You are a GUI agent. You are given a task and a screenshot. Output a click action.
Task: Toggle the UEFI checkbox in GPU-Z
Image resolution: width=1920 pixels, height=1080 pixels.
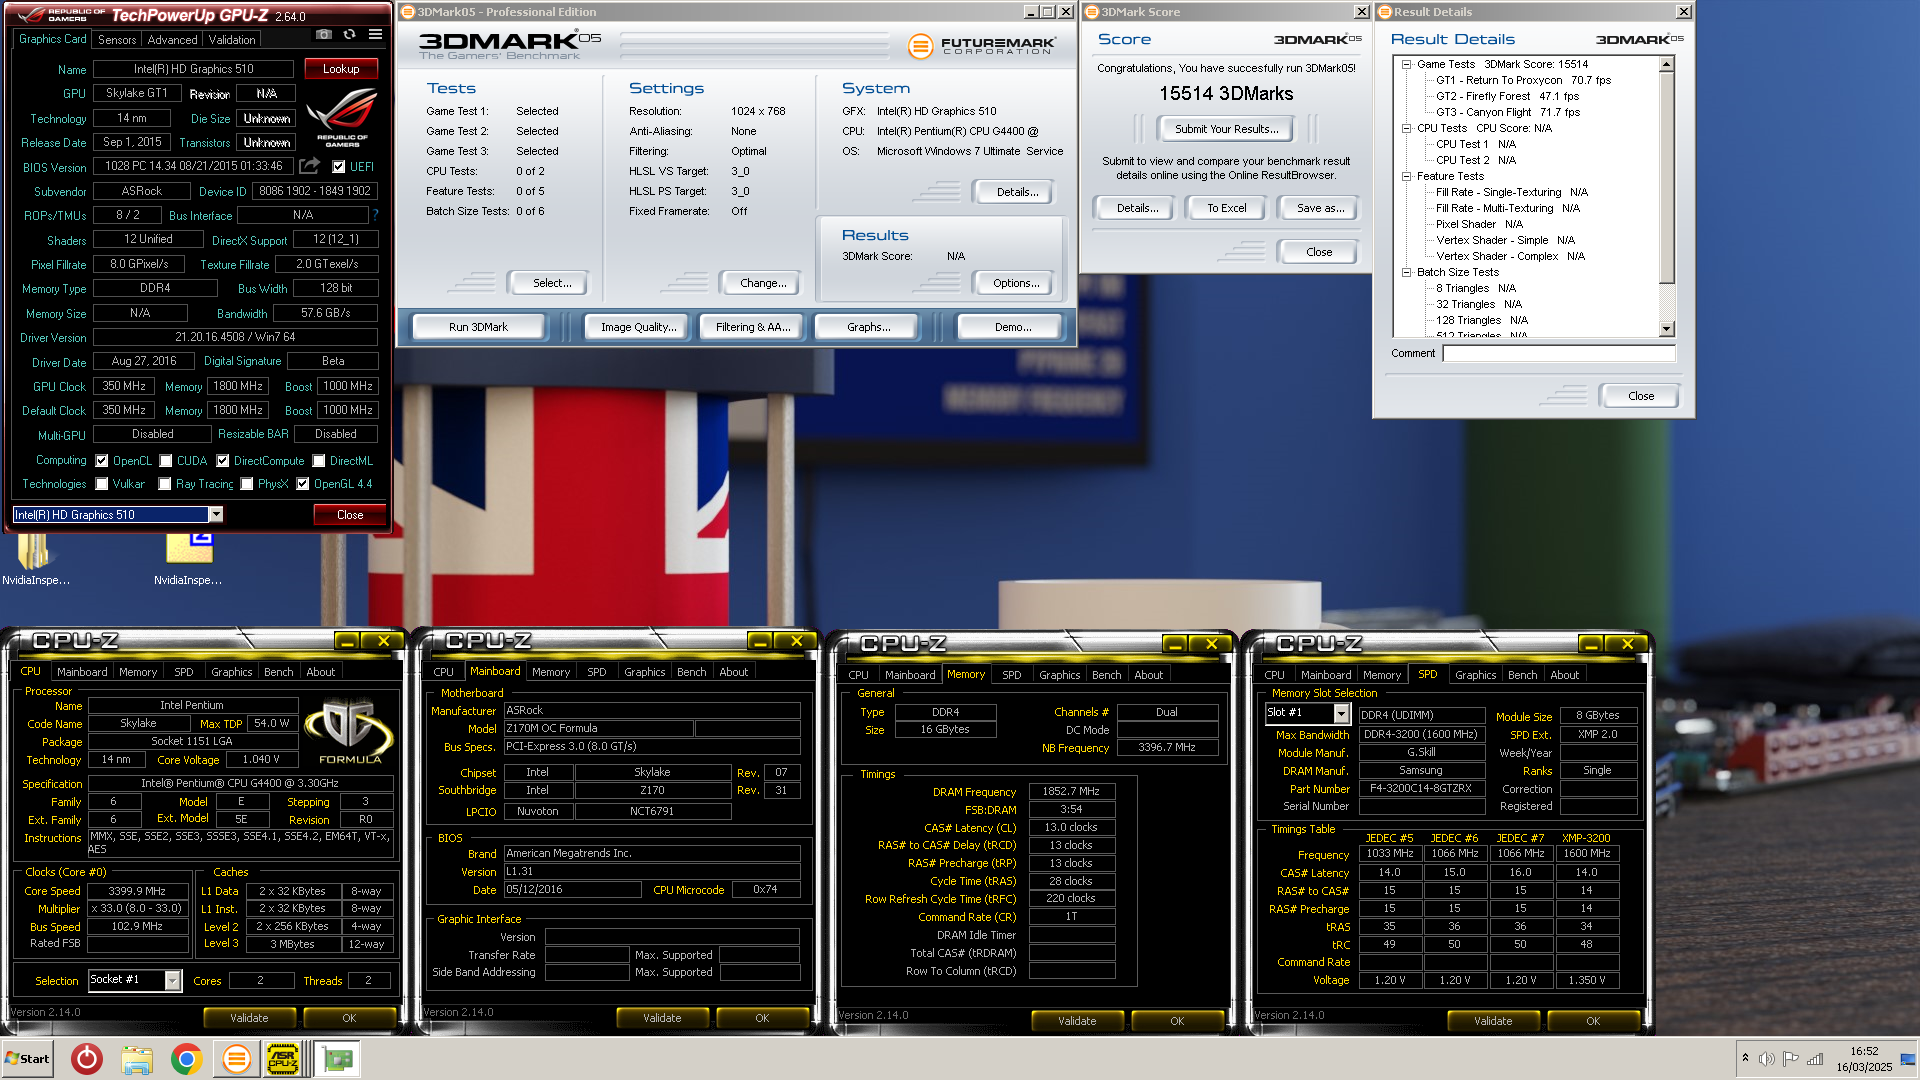point(339,167)
